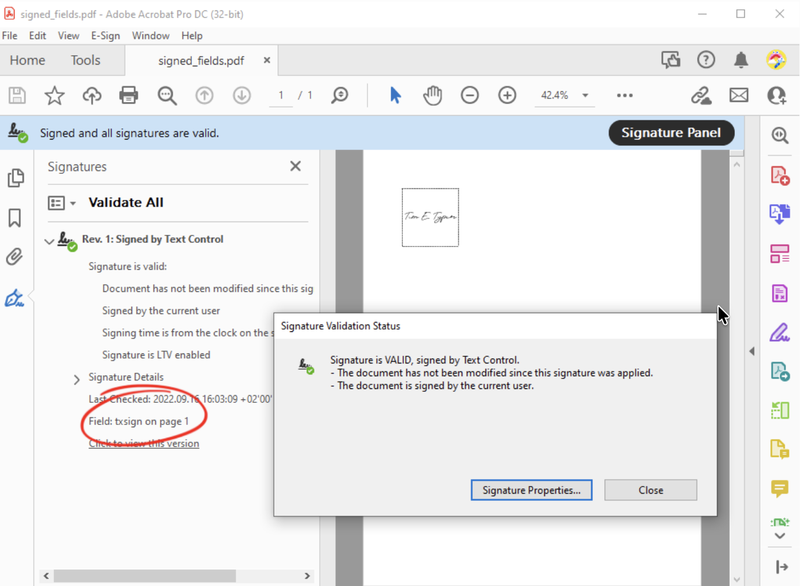Viewport: 800px width, 586px height.
Task: Open the View menu
Action: [x=68, y=36]
